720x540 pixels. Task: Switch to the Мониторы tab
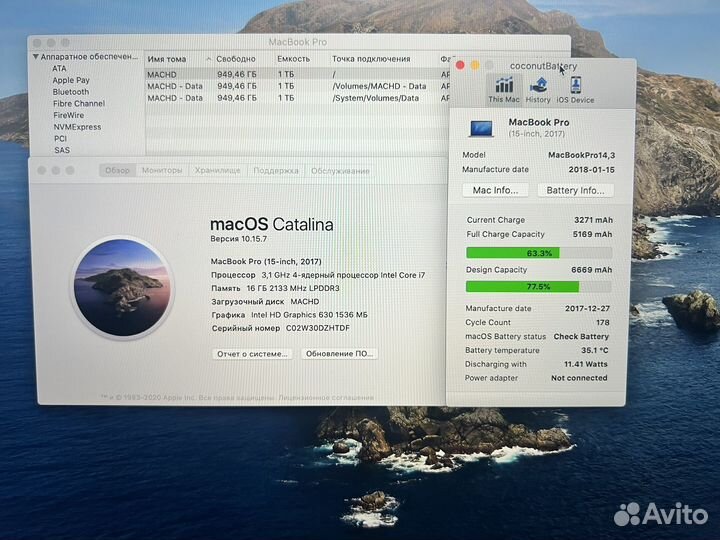click(x=162, y=171)
